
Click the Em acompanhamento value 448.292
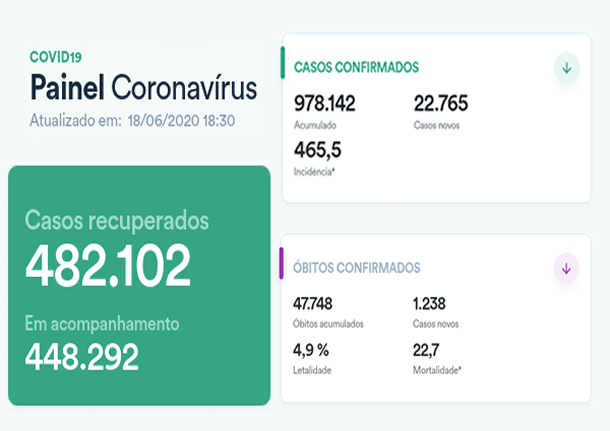pyautogui.click(x=82, y=356)
